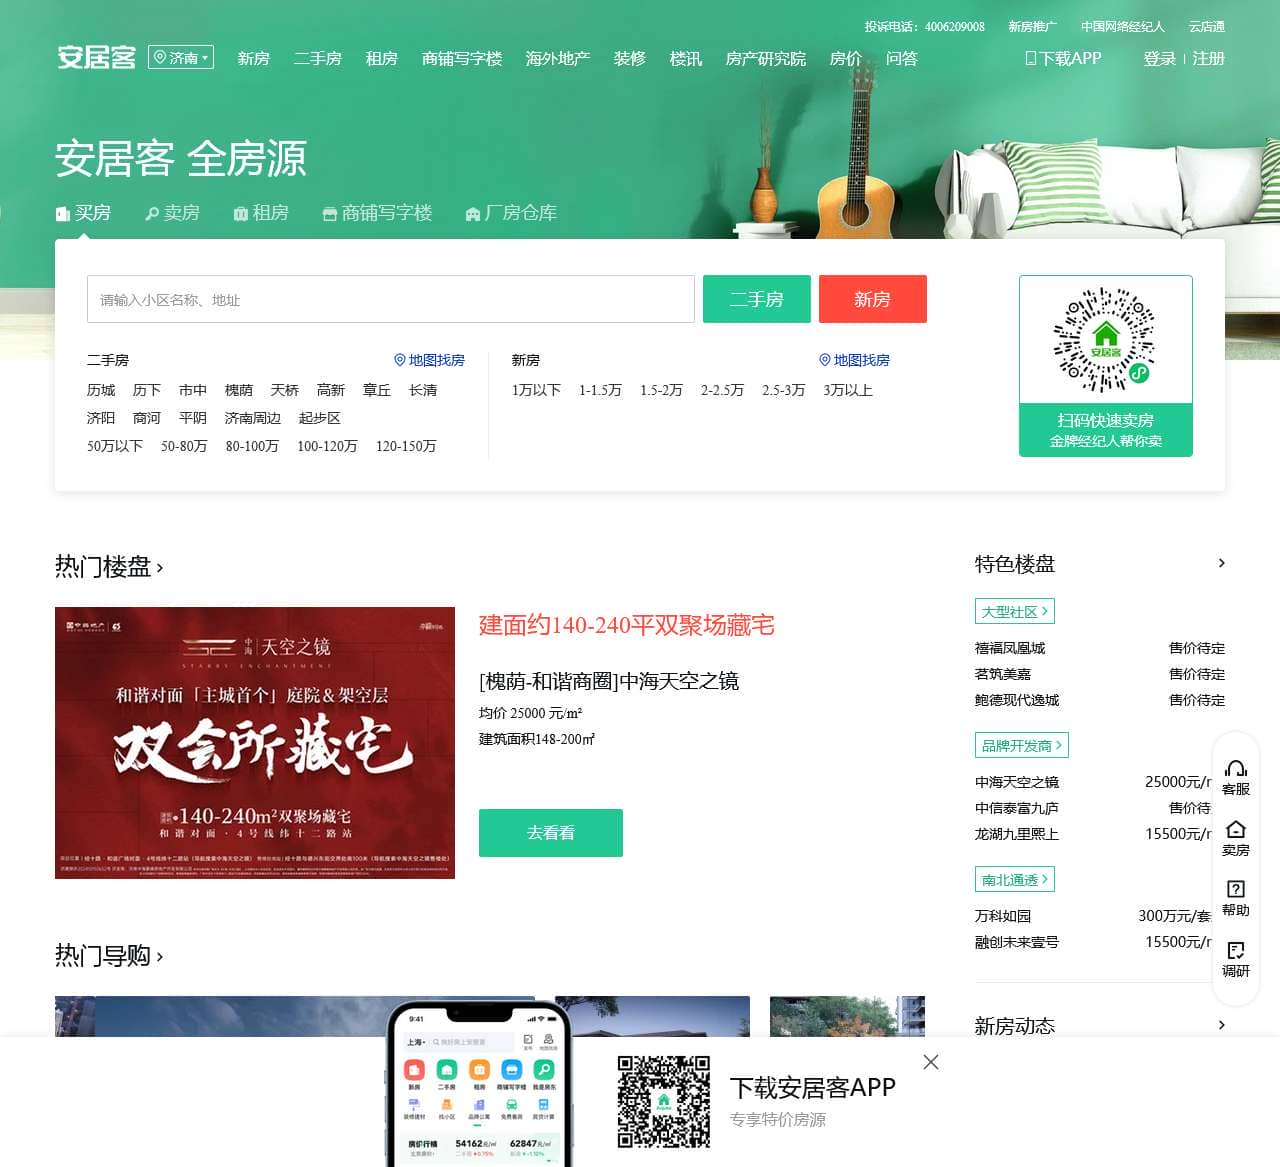Image resolution: width=1280 pixels, height=1167 pixels.
Task: Open 新房推广 top link
Action: point(1032,27)
